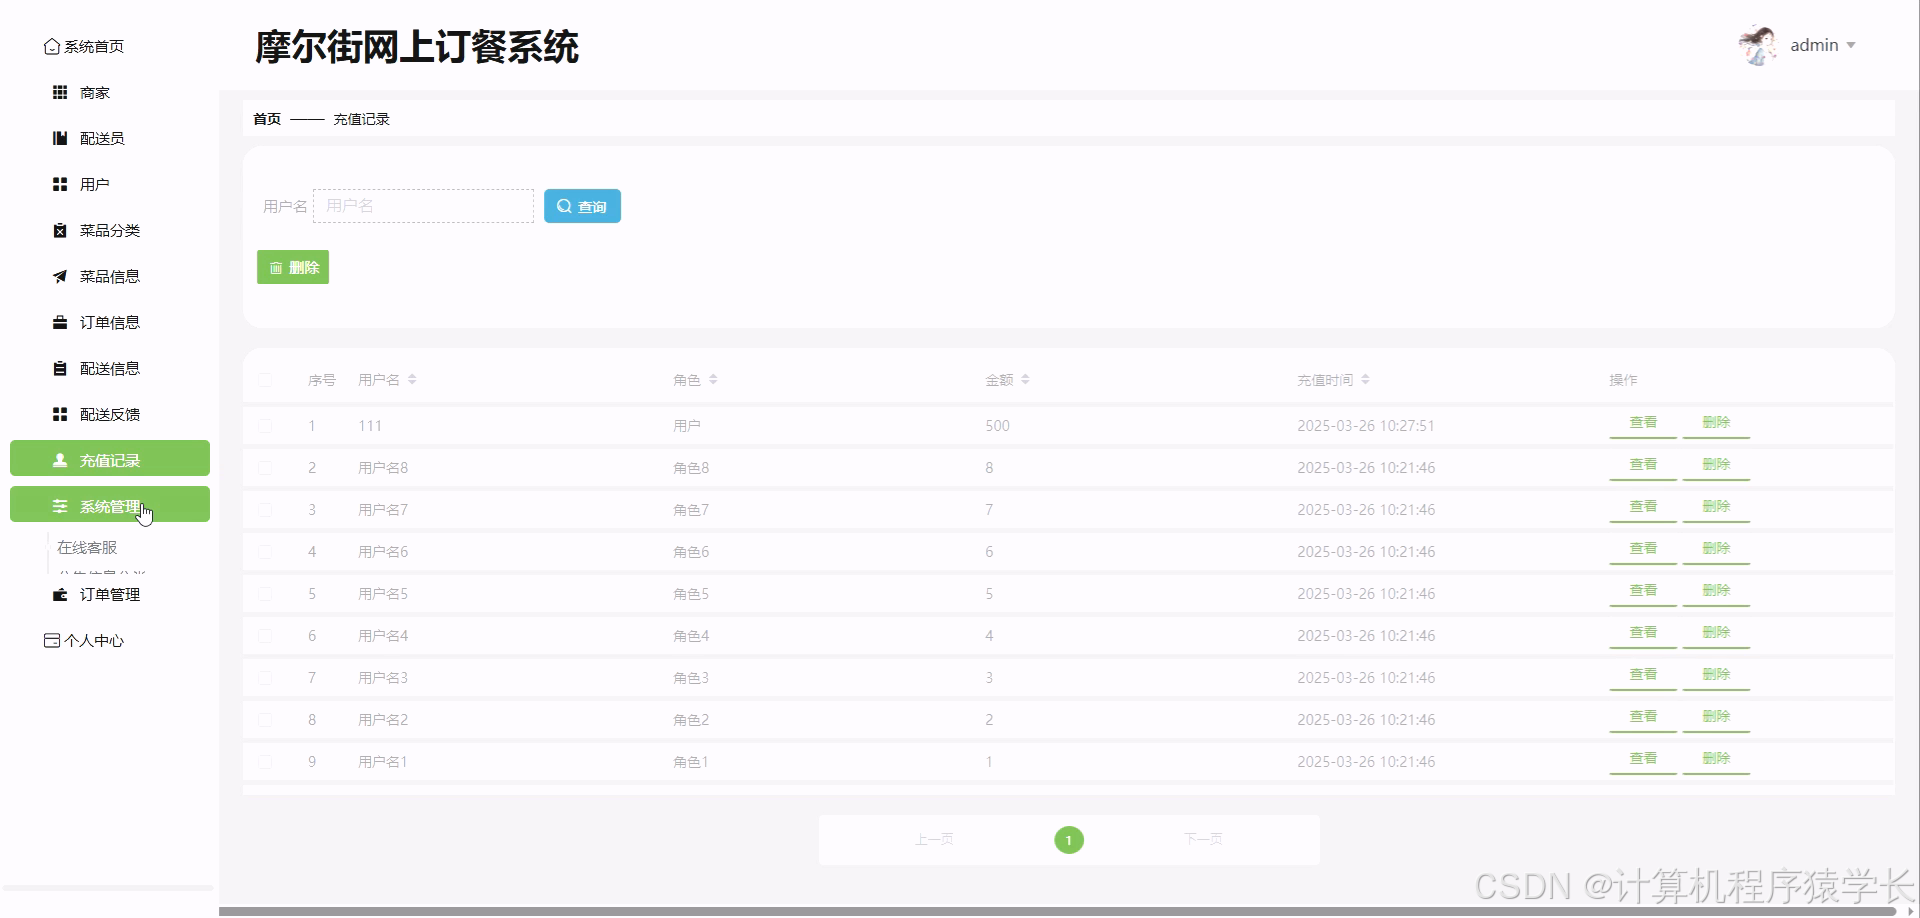The image size is (1920, 918).
Task: View the 用户名2 record
Action: [x=1643, y=718]
